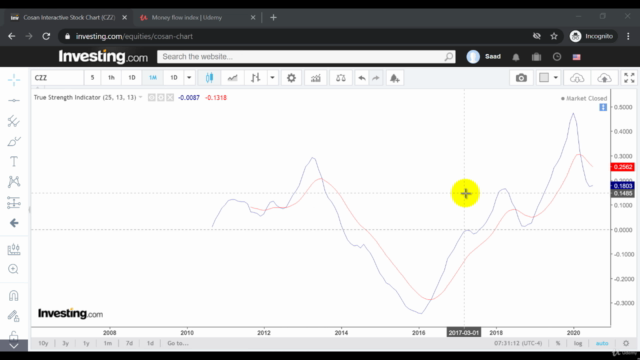Image resolution: width=640 pixels, height=360 pixels.
Task: Click the blue pane control icon under Market Closed
Action: click(603, 107)
